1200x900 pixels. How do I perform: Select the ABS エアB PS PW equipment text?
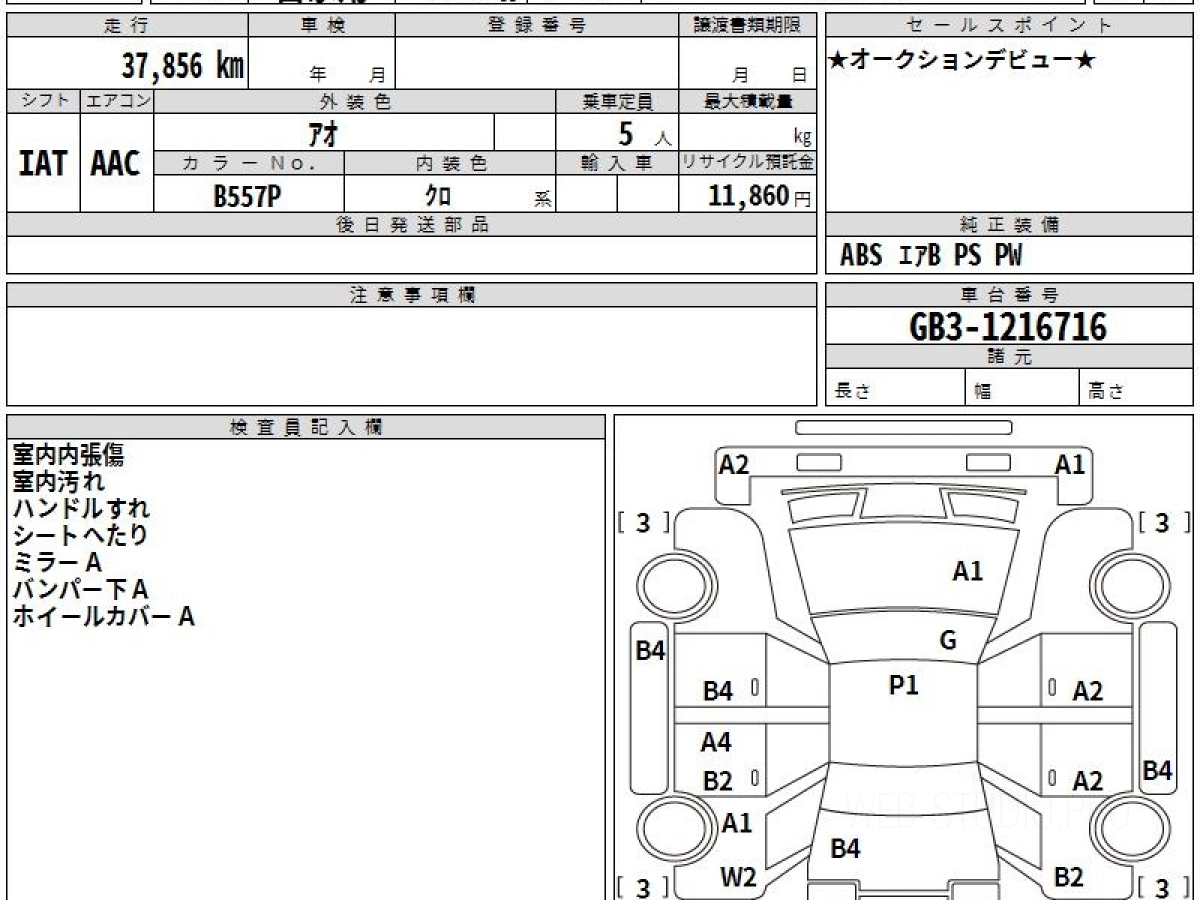930,256
